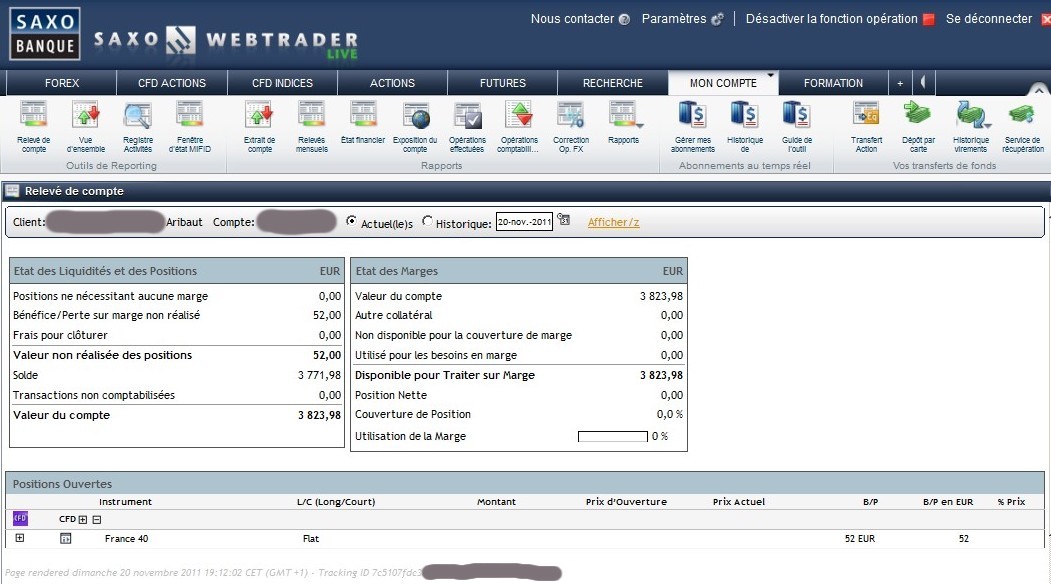Click the historical date input field

[524, 221]
